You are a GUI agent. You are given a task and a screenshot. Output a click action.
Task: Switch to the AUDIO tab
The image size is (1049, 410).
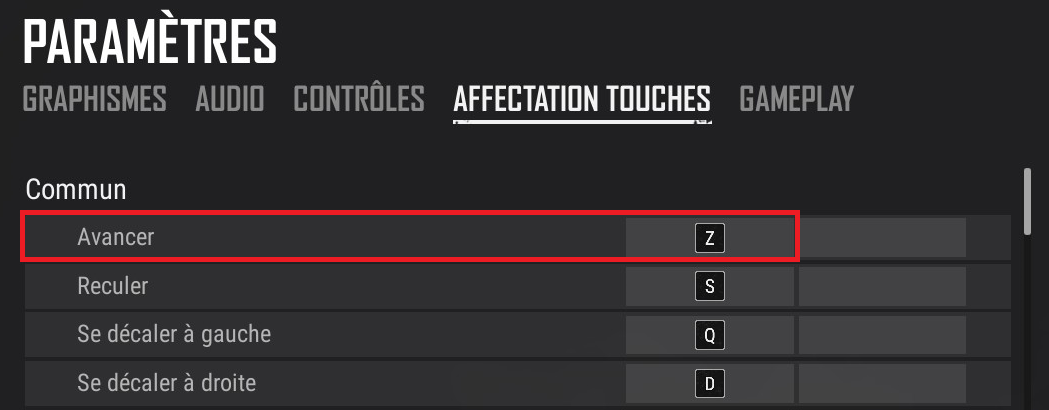pos(230,99)
